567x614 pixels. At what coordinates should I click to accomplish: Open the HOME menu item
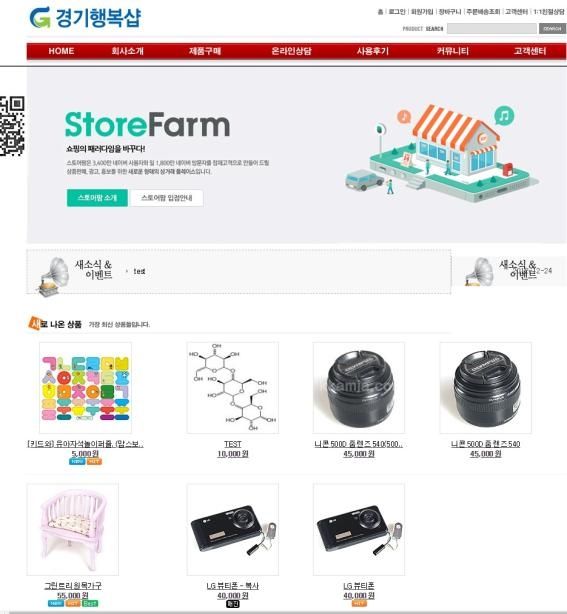[x=61, y=51]
